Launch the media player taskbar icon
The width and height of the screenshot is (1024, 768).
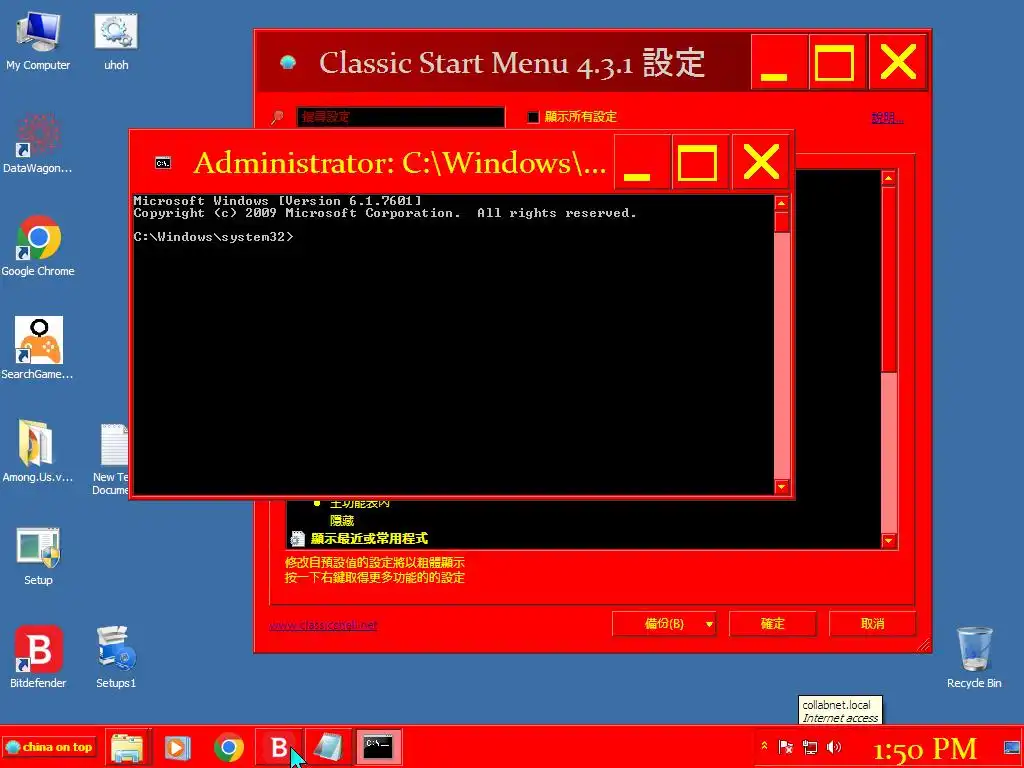(177, 747)
